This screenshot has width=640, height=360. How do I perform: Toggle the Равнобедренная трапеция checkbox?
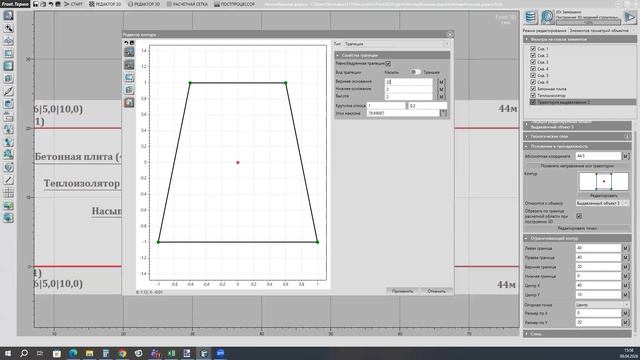pyautogui.click(x=388, y=64)
